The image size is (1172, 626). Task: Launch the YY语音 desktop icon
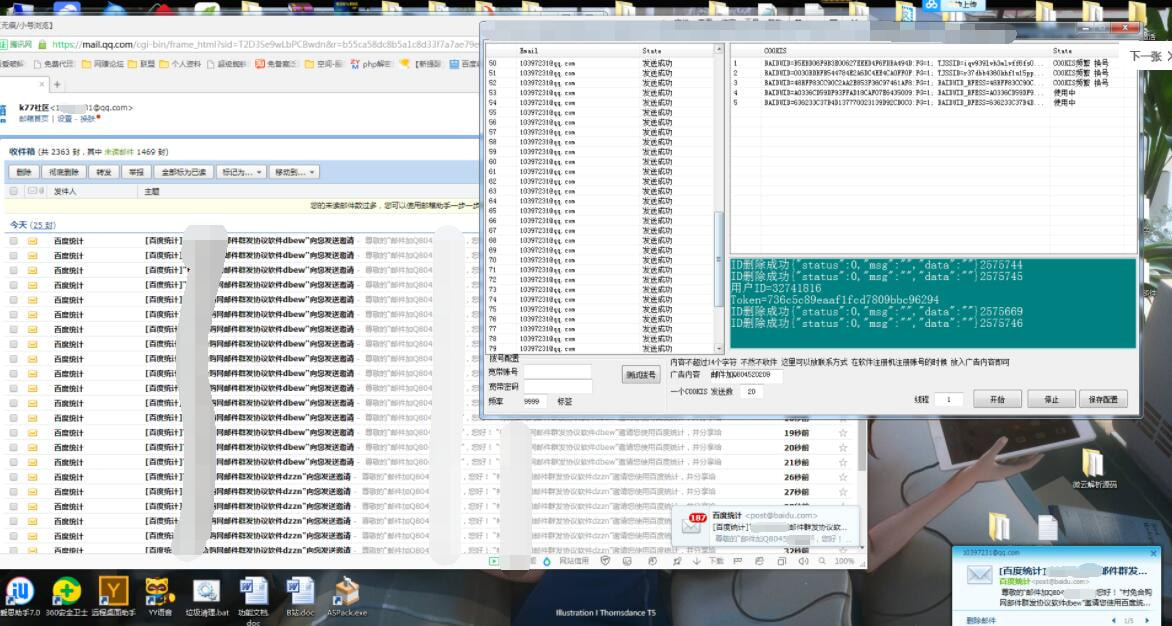coord(160,595)
